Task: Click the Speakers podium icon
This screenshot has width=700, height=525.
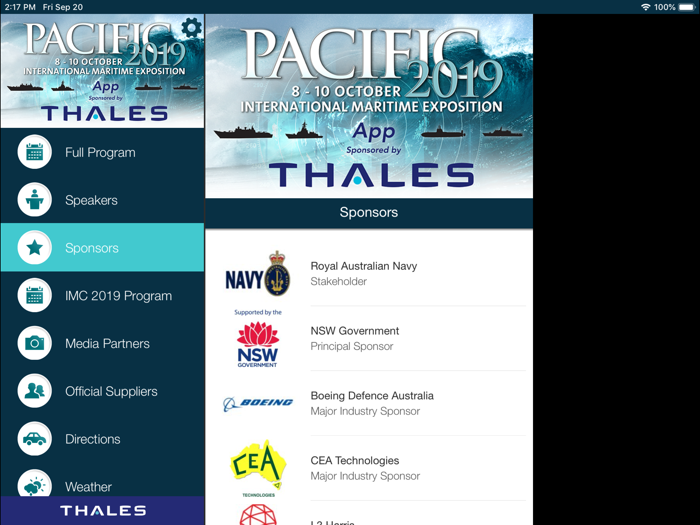Action: point(34,200)
